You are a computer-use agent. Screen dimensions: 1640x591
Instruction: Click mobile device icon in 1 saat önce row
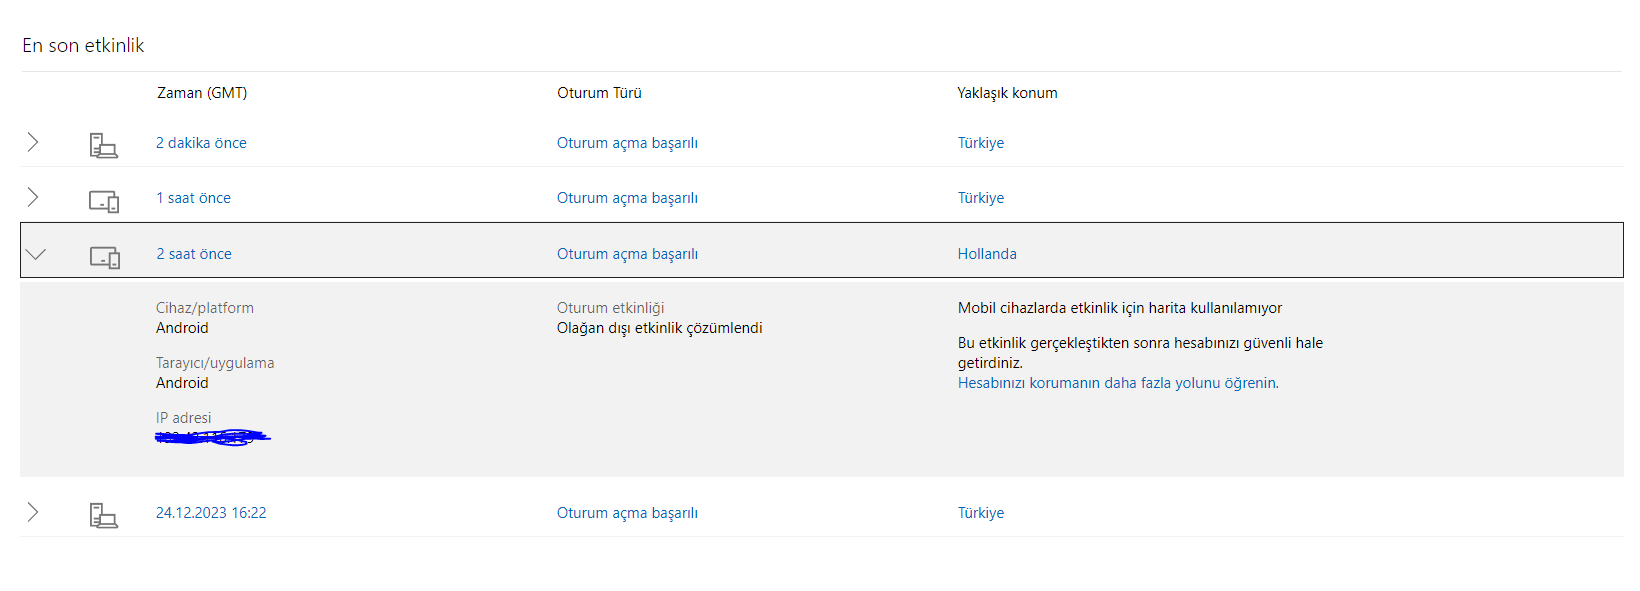tap(104, 201)
